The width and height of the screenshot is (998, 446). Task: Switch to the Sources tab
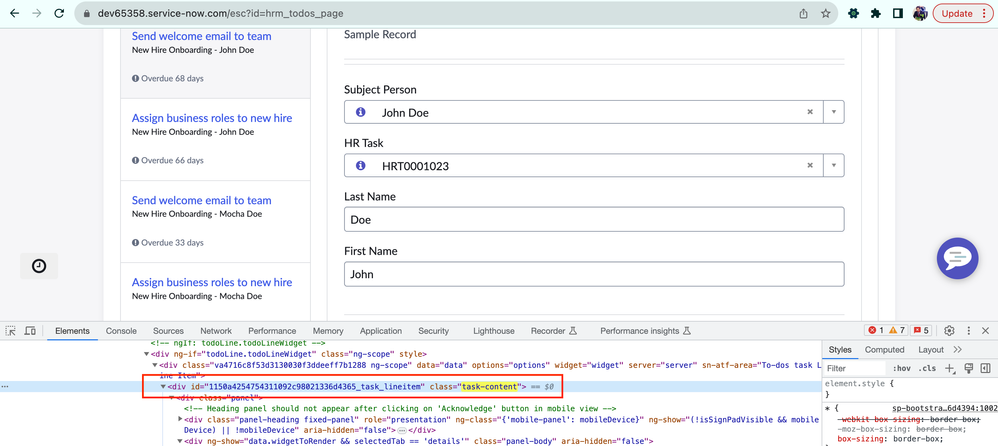click(168, 331)
